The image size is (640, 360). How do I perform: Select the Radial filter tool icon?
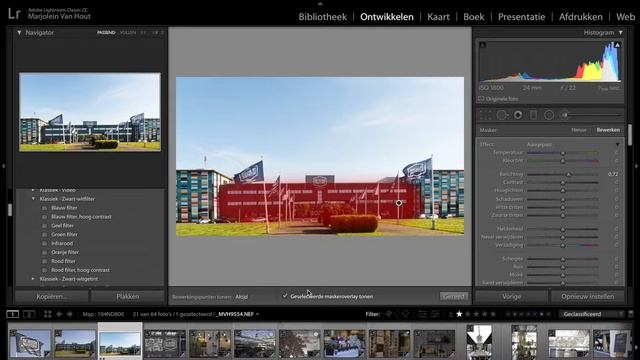click(x=549, y=116)
